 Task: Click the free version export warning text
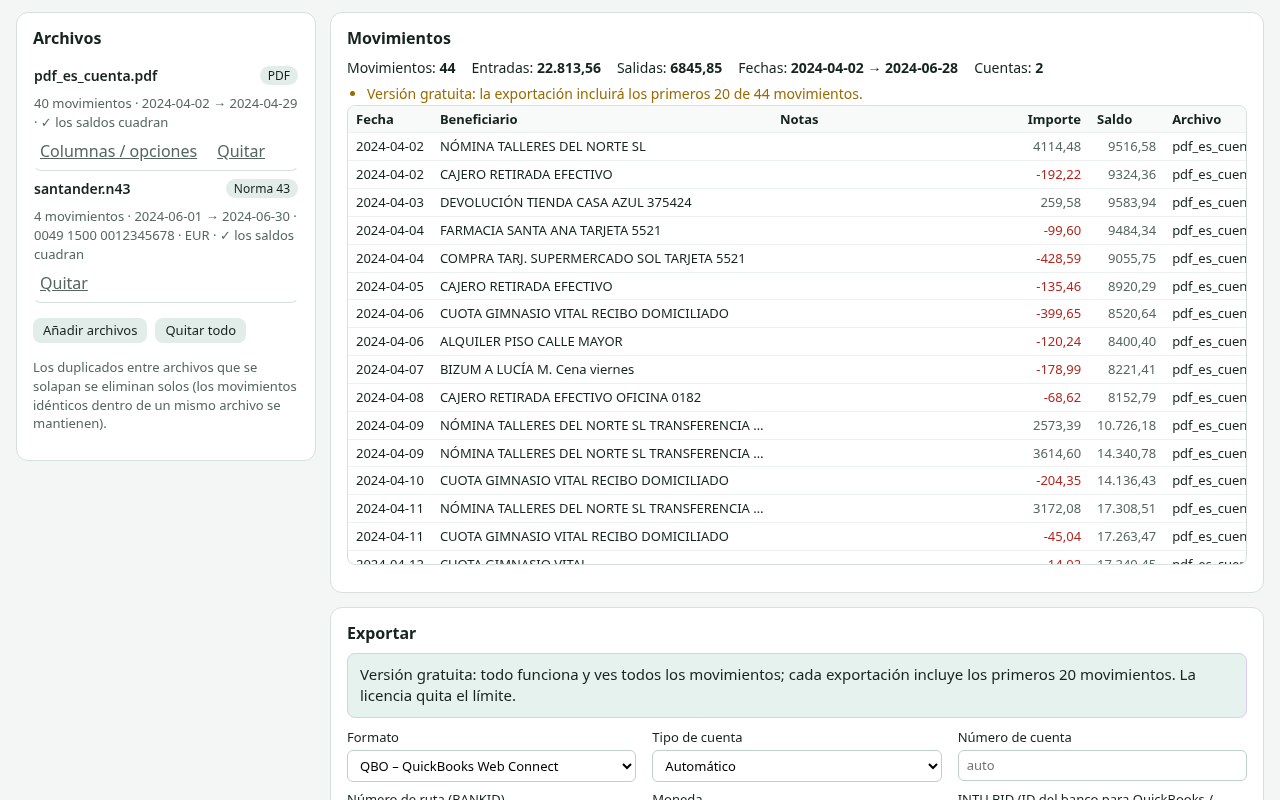[614, 94]
